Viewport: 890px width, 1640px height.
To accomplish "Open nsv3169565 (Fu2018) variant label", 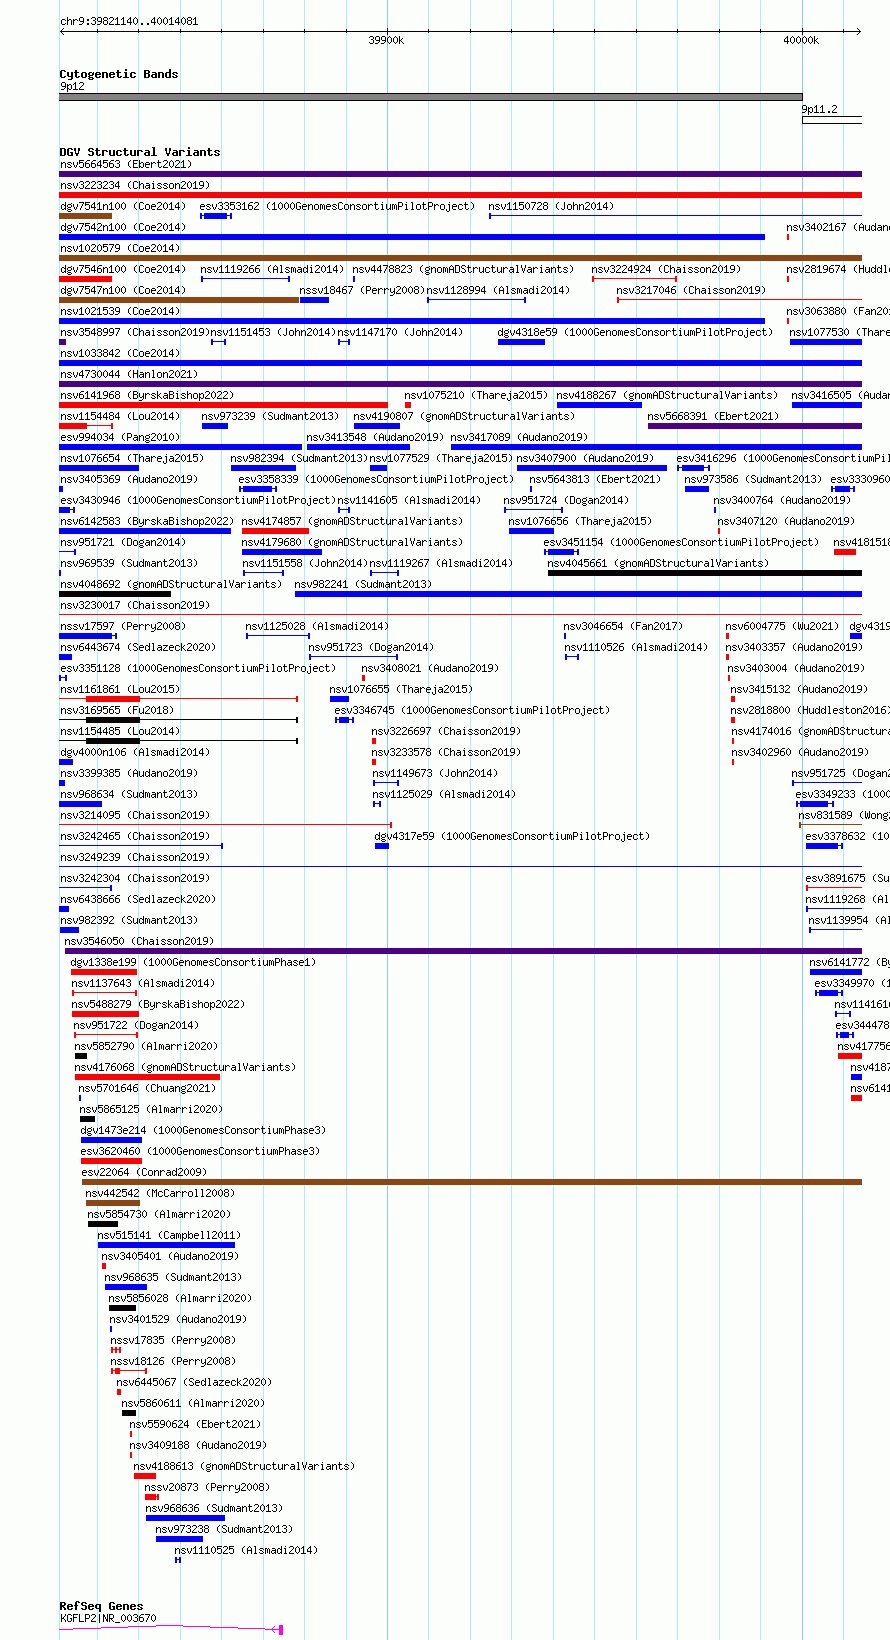I will coord(117,710).
